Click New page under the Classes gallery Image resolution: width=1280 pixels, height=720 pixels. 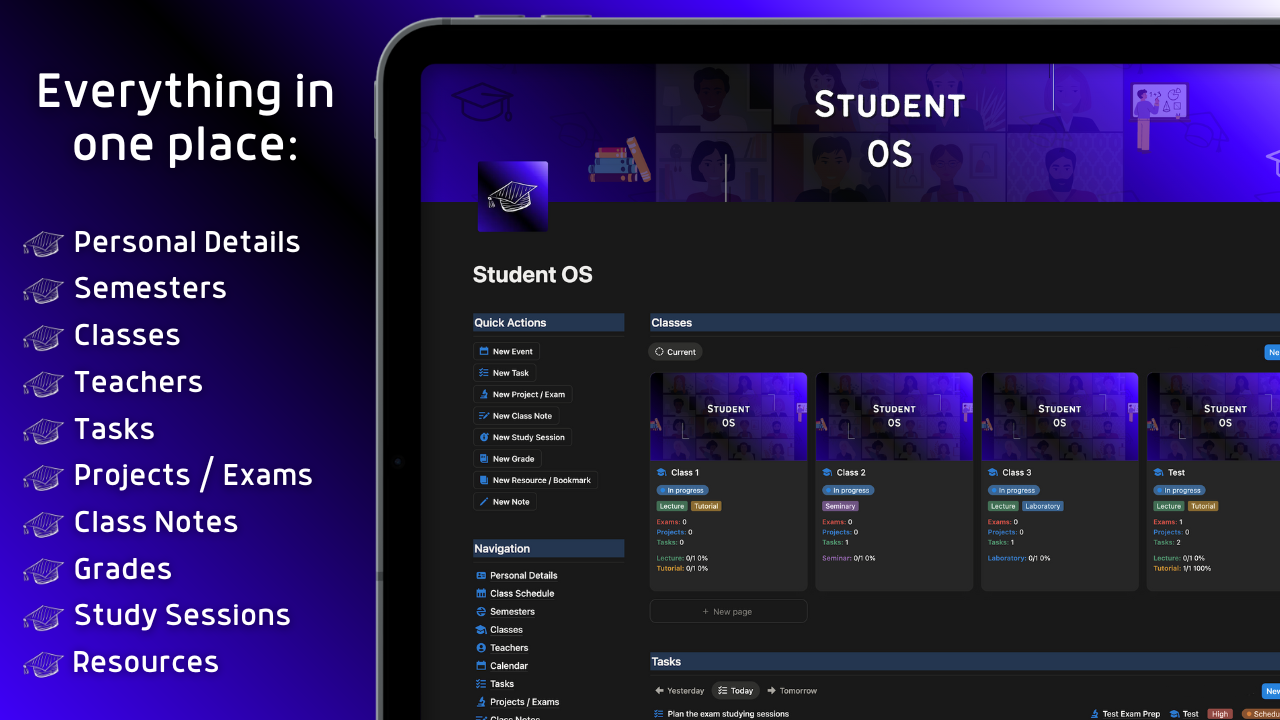[x=728, y=610]
